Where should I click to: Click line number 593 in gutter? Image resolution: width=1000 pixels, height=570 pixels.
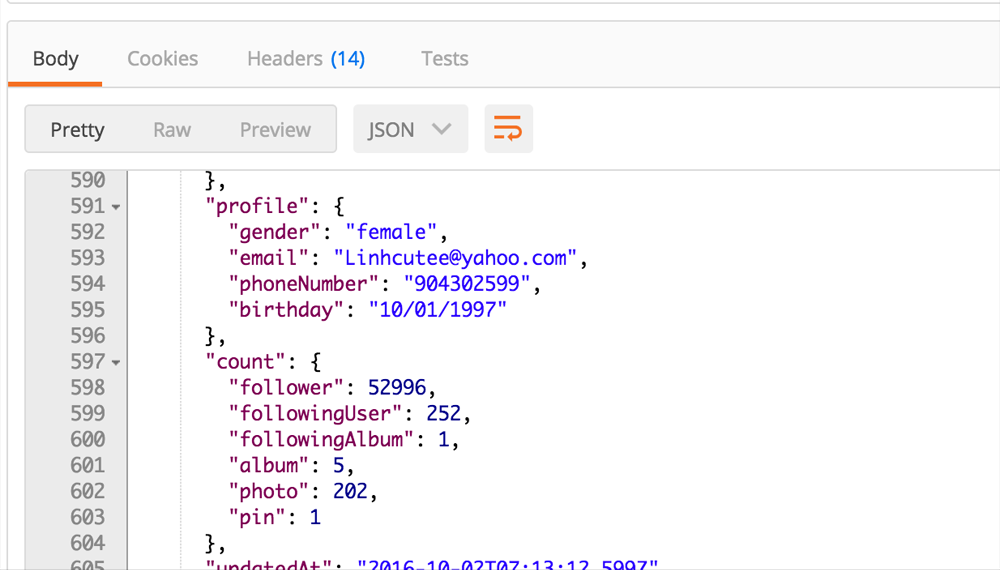(x=87, y=258)
